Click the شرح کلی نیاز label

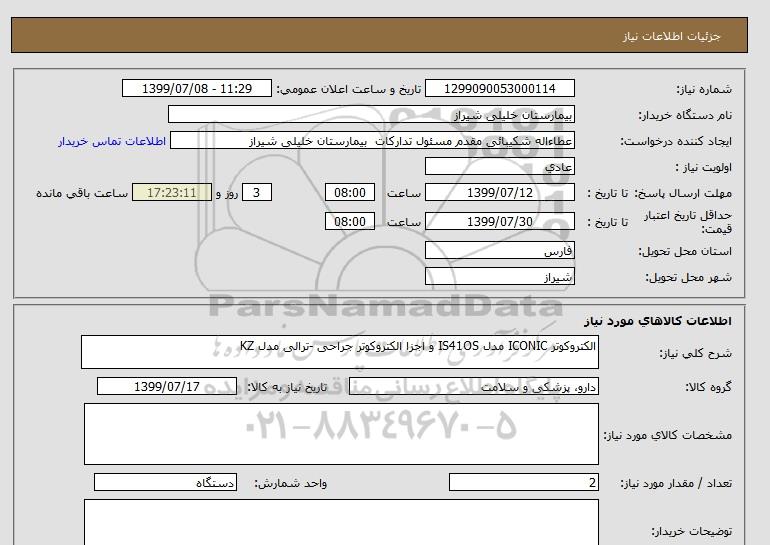tap(695, 353)
